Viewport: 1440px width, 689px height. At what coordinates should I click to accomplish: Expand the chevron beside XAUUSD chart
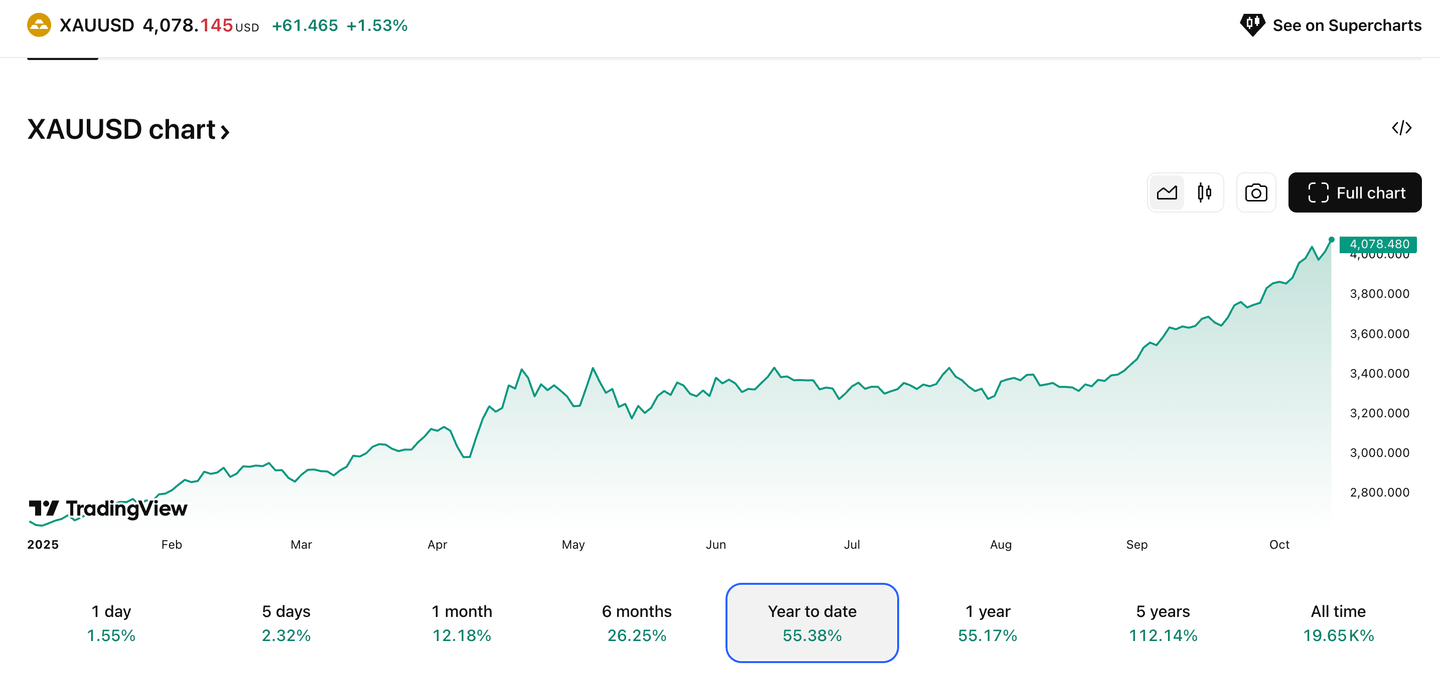225,132
